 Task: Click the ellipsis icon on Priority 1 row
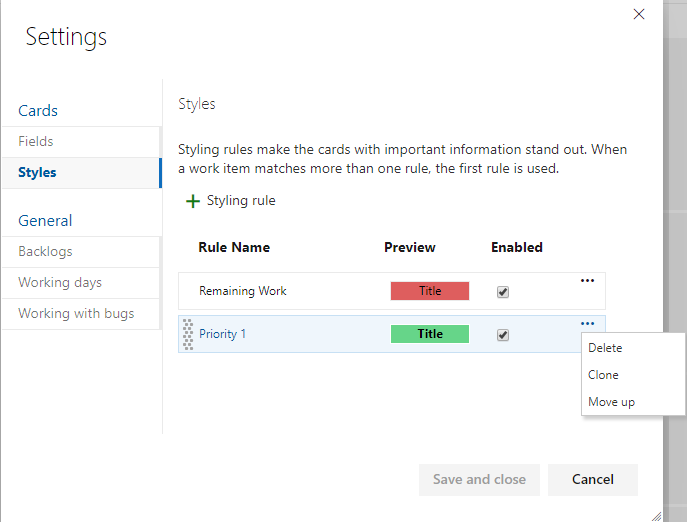(587, 323)
